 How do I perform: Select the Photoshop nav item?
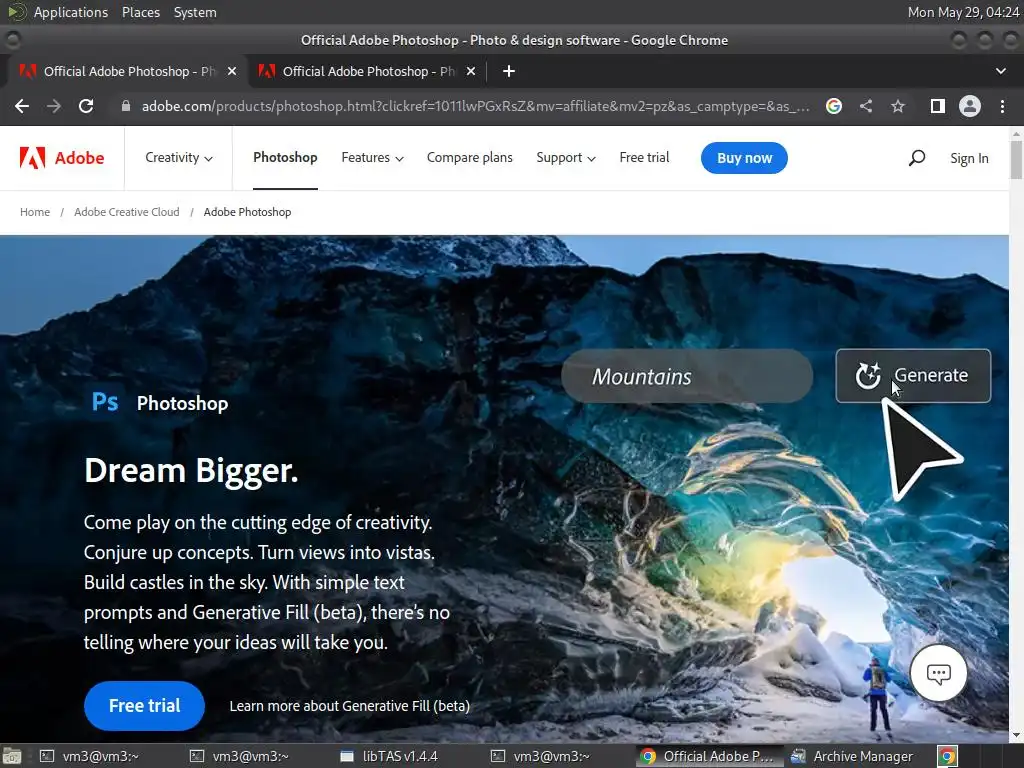point(285,157)
